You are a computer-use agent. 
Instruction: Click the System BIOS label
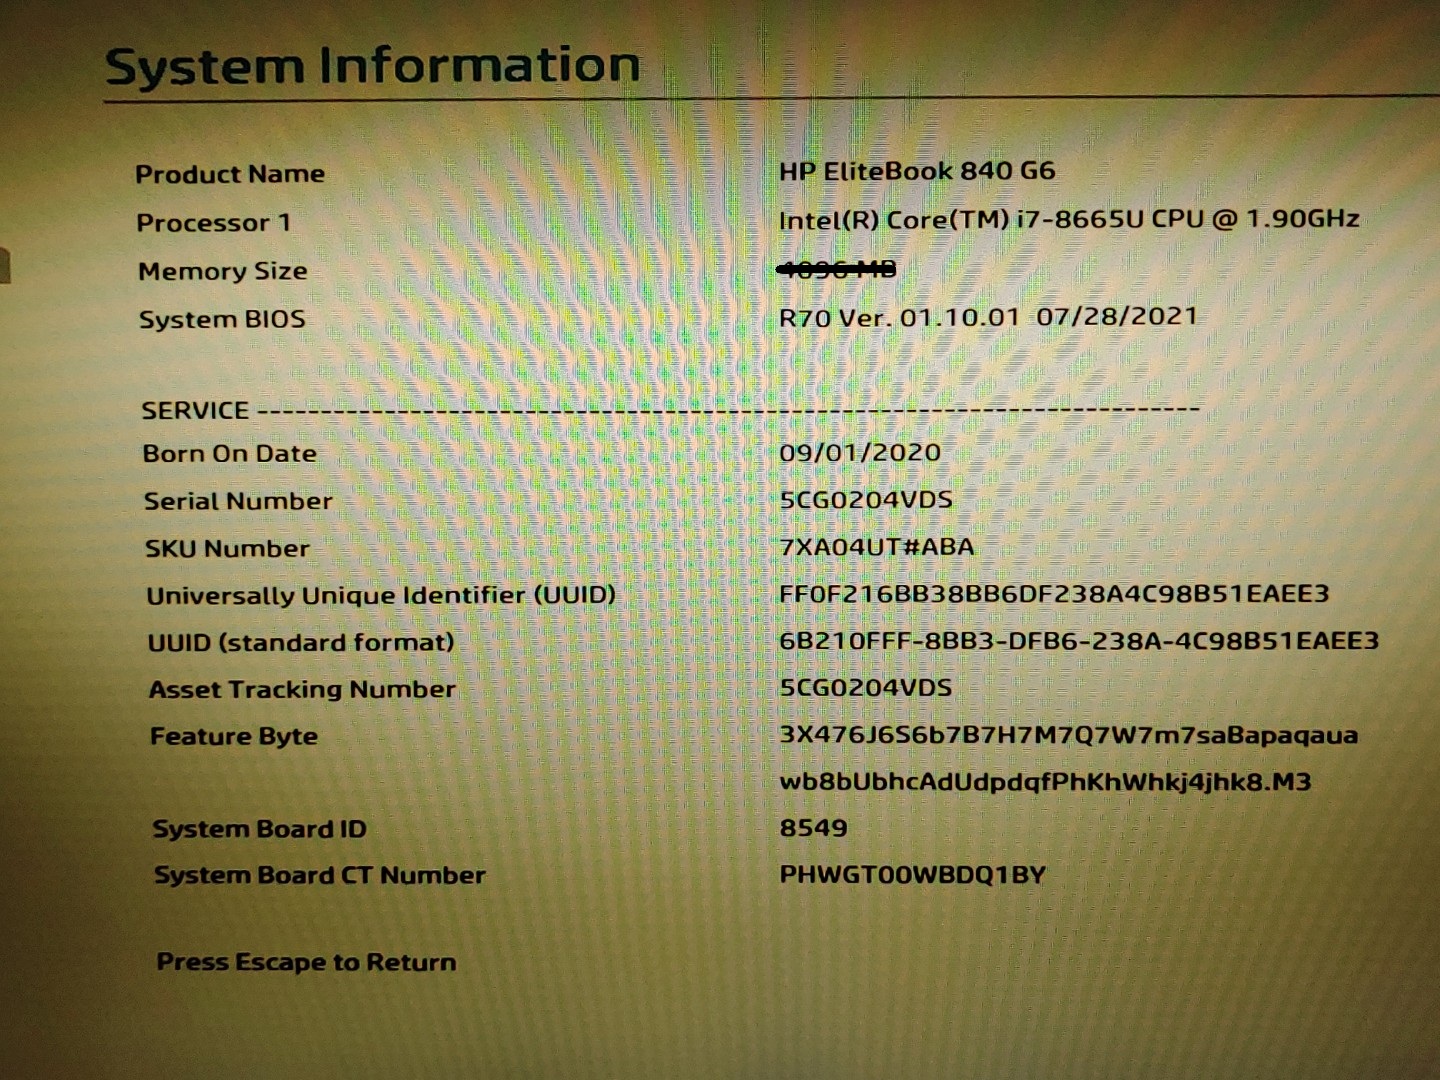click(220, 318)
